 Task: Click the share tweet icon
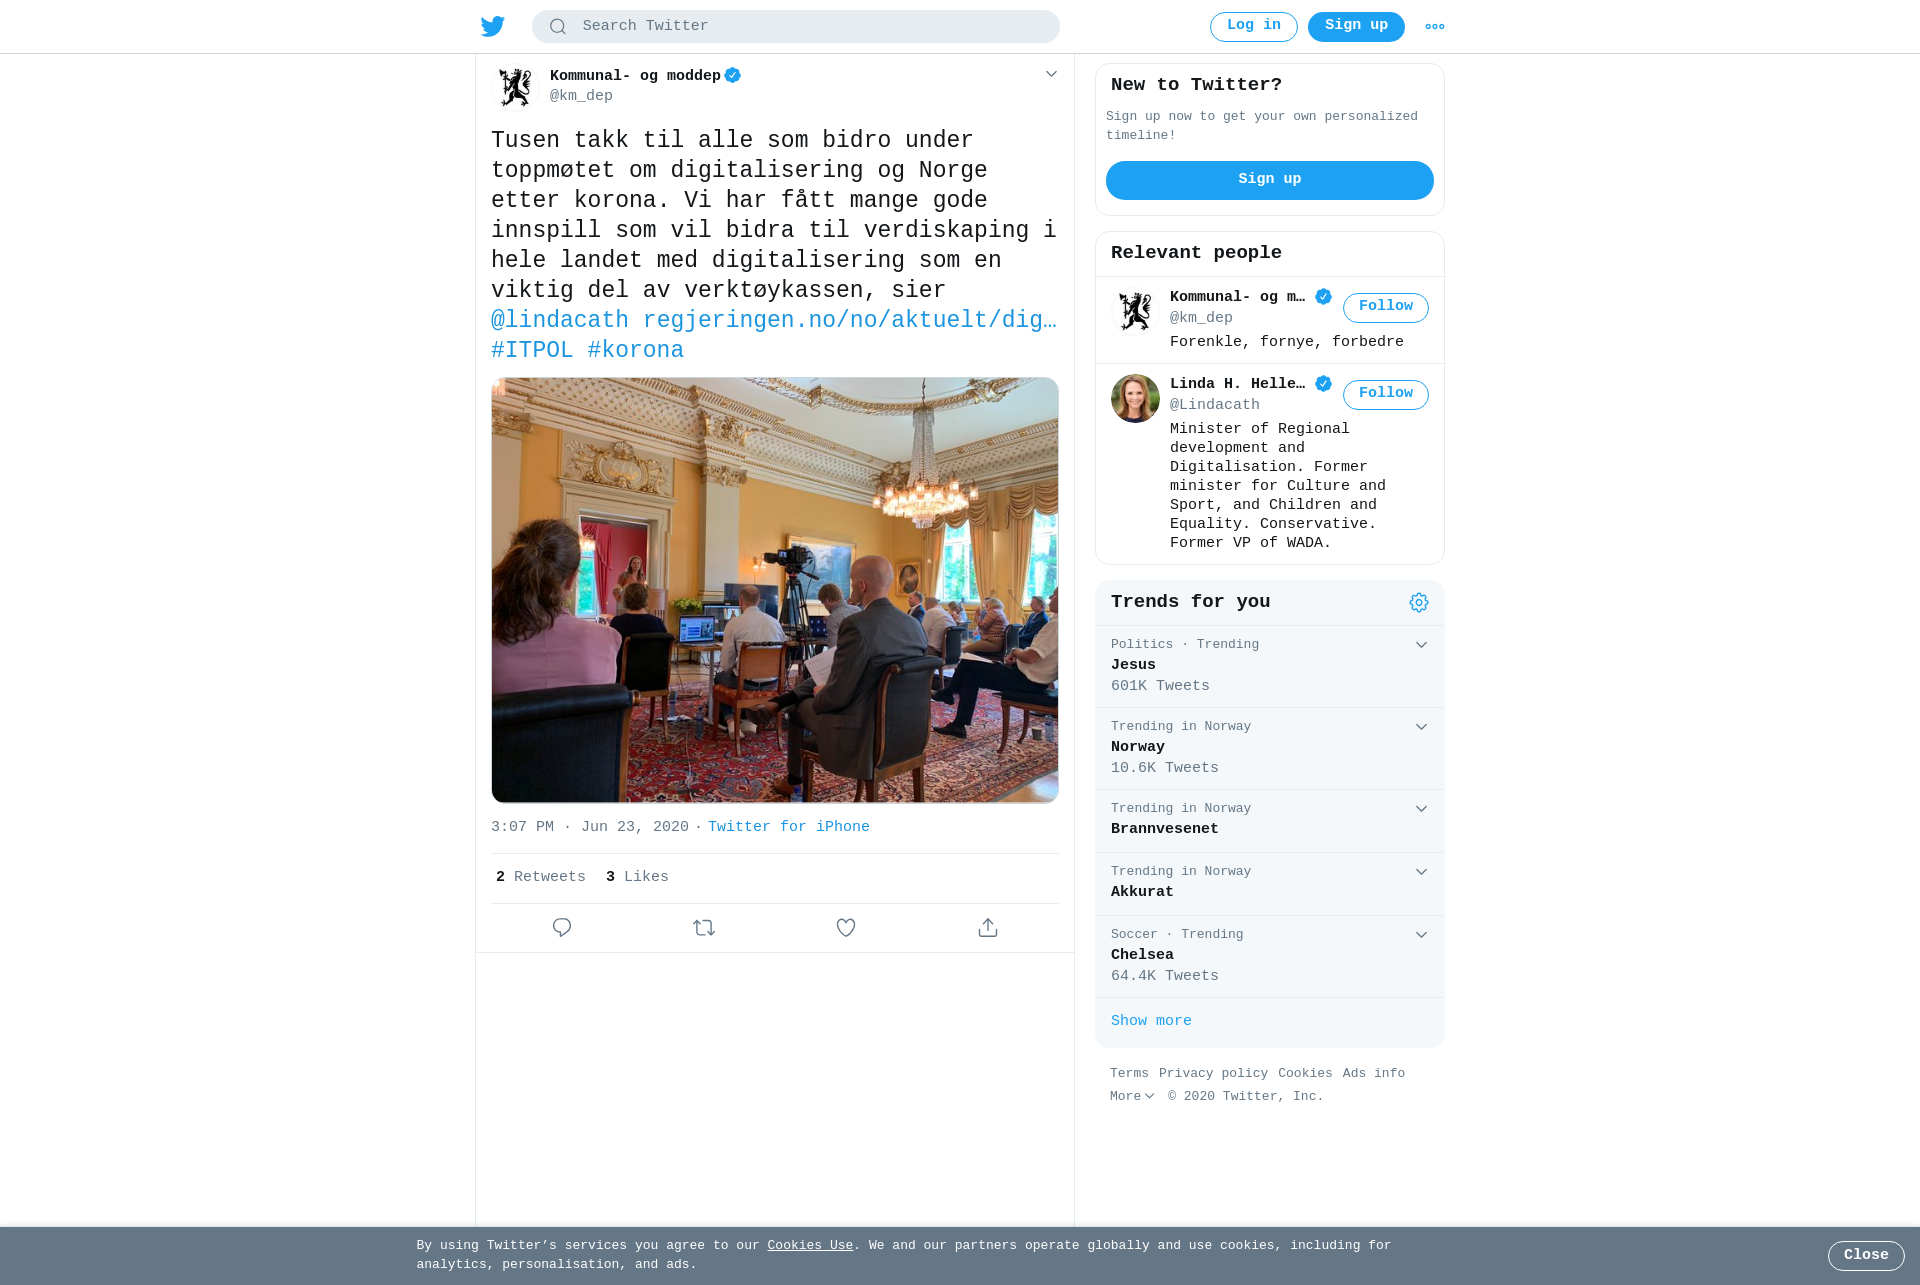(988, 928)
